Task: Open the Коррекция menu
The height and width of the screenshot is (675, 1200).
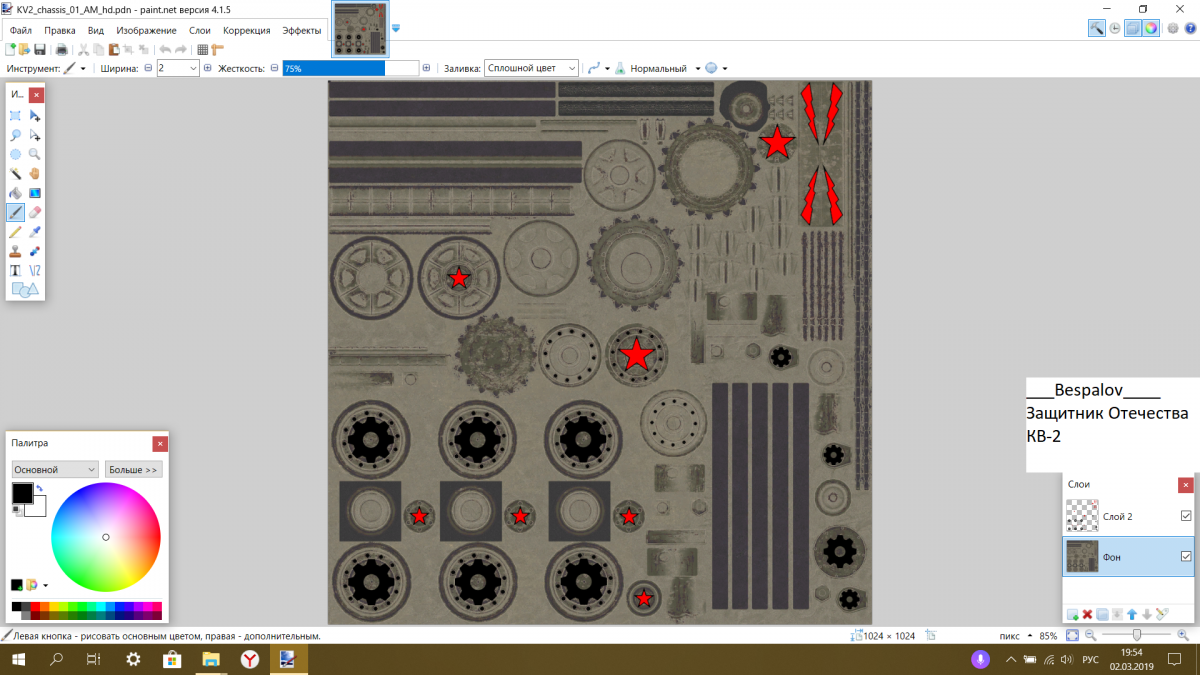Action: pos(247,30)
